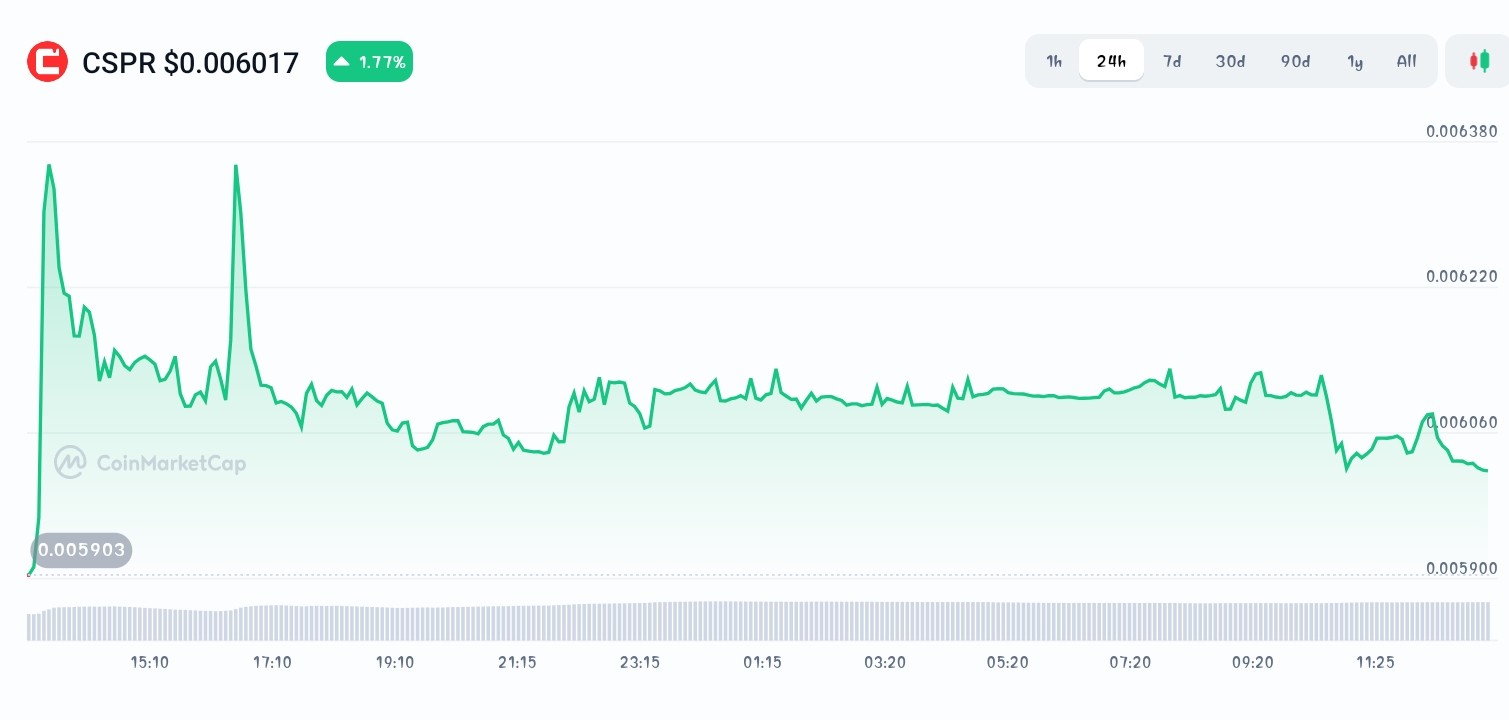This screenshot has height=720, width=1509.
Task: Click the CSPR $0.006017 price title
Action: 190,63
